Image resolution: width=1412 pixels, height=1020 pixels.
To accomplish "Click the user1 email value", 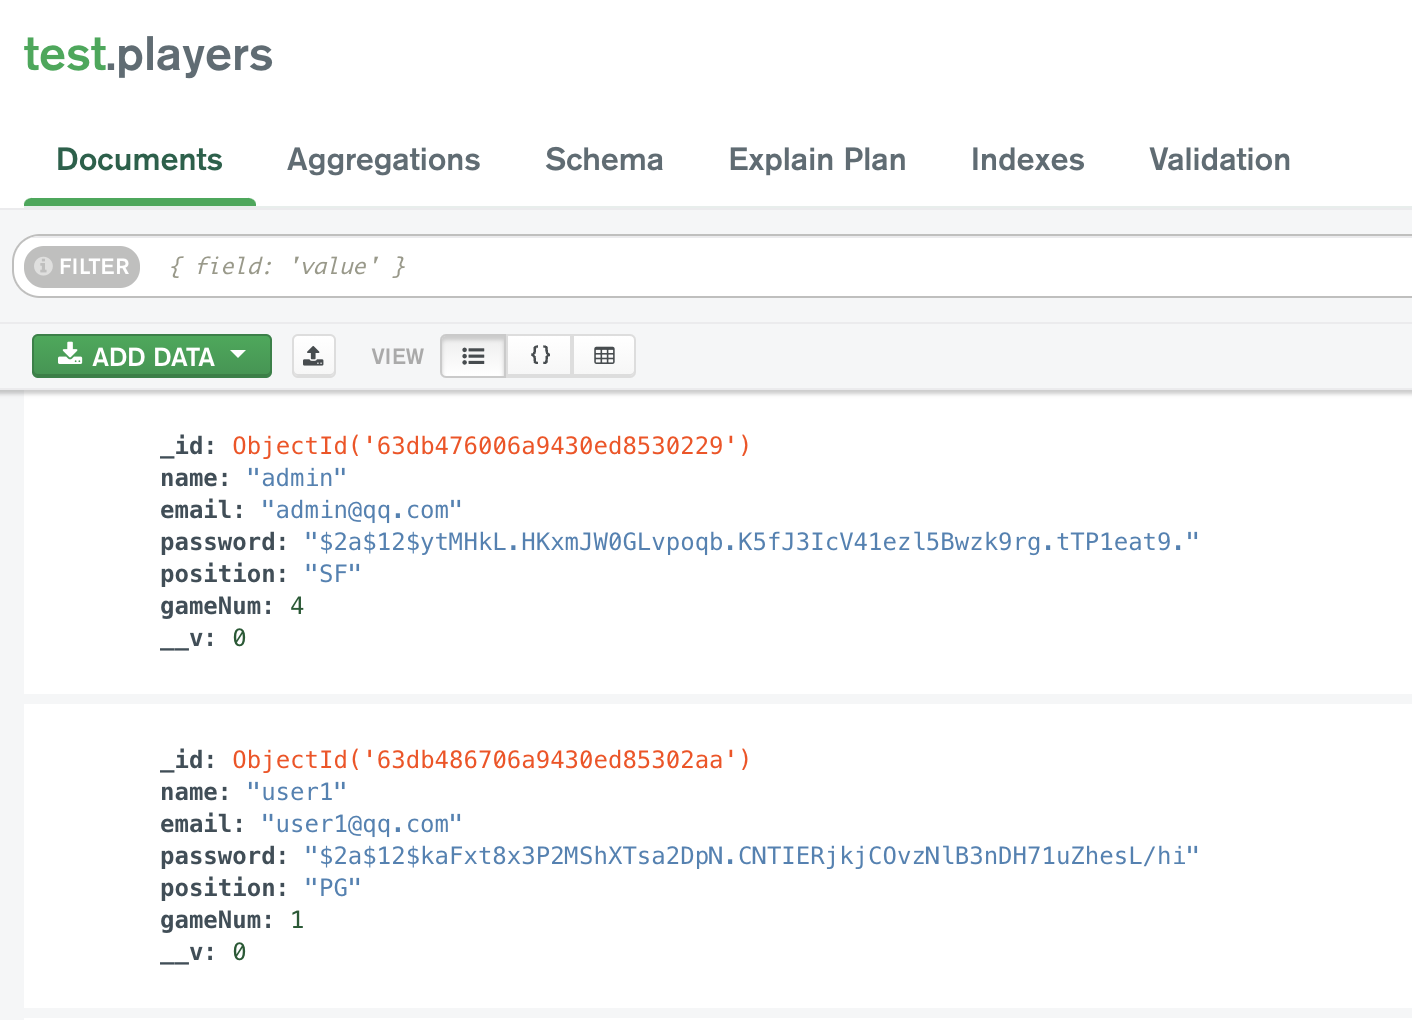I will coord(361,824).
